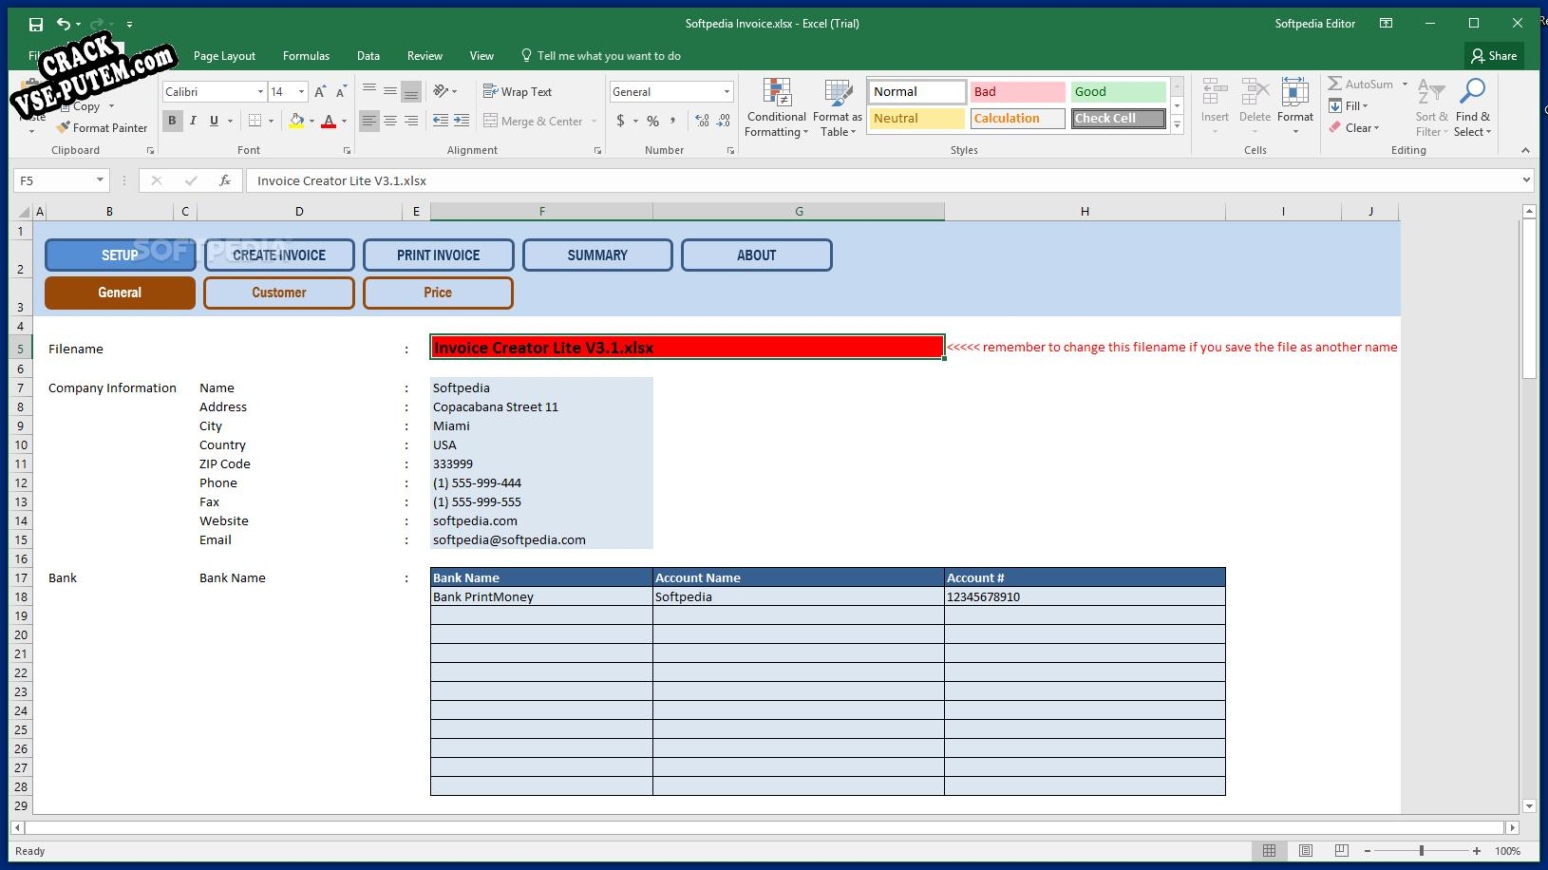1548x870 pixels.
Task: Apply the Percent Style icon
Action: point(653,121)
